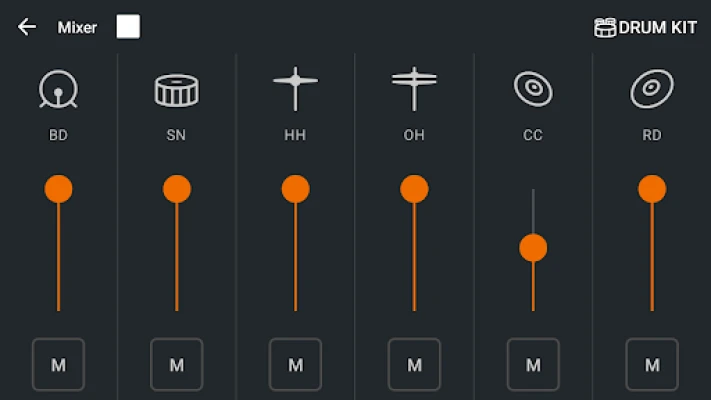Click the SN volume slider knob
This screenshot has width=711, height=400.
point(176,189)
